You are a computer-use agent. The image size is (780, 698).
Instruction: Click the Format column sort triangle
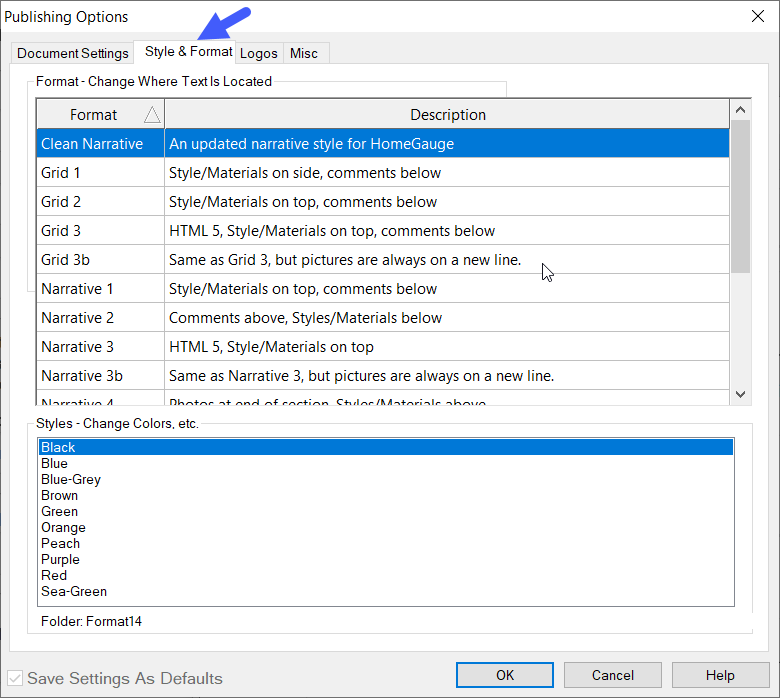[x=151, y=115]
